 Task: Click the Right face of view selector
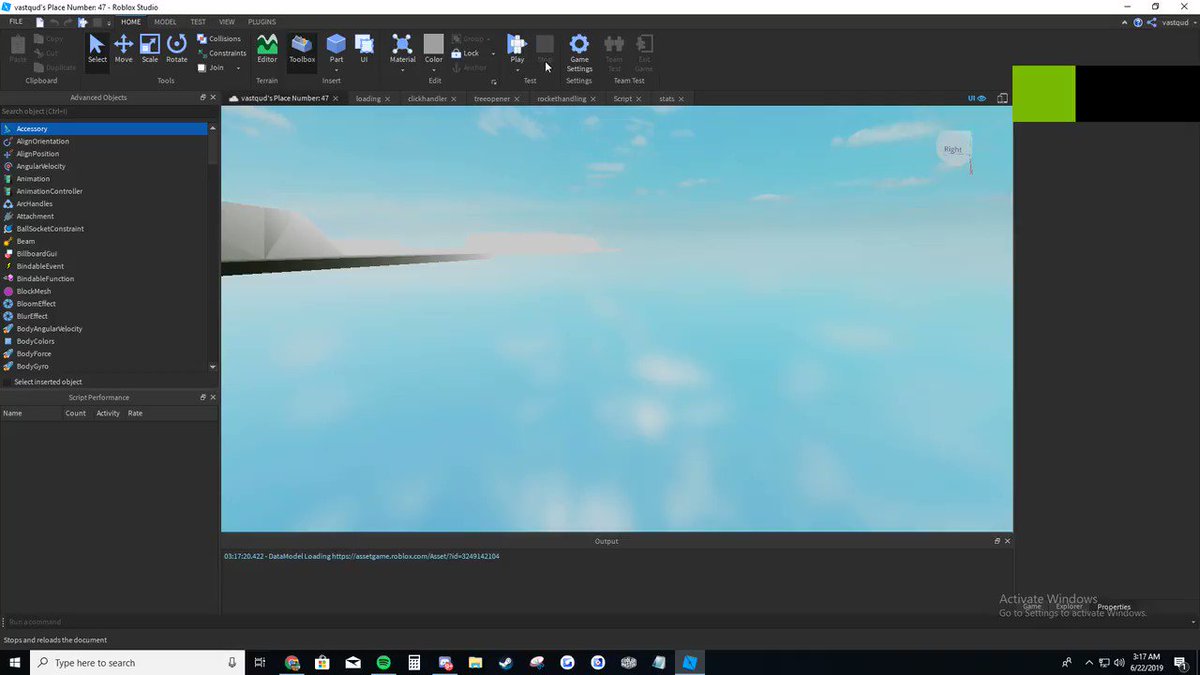[x=953, y=149]
